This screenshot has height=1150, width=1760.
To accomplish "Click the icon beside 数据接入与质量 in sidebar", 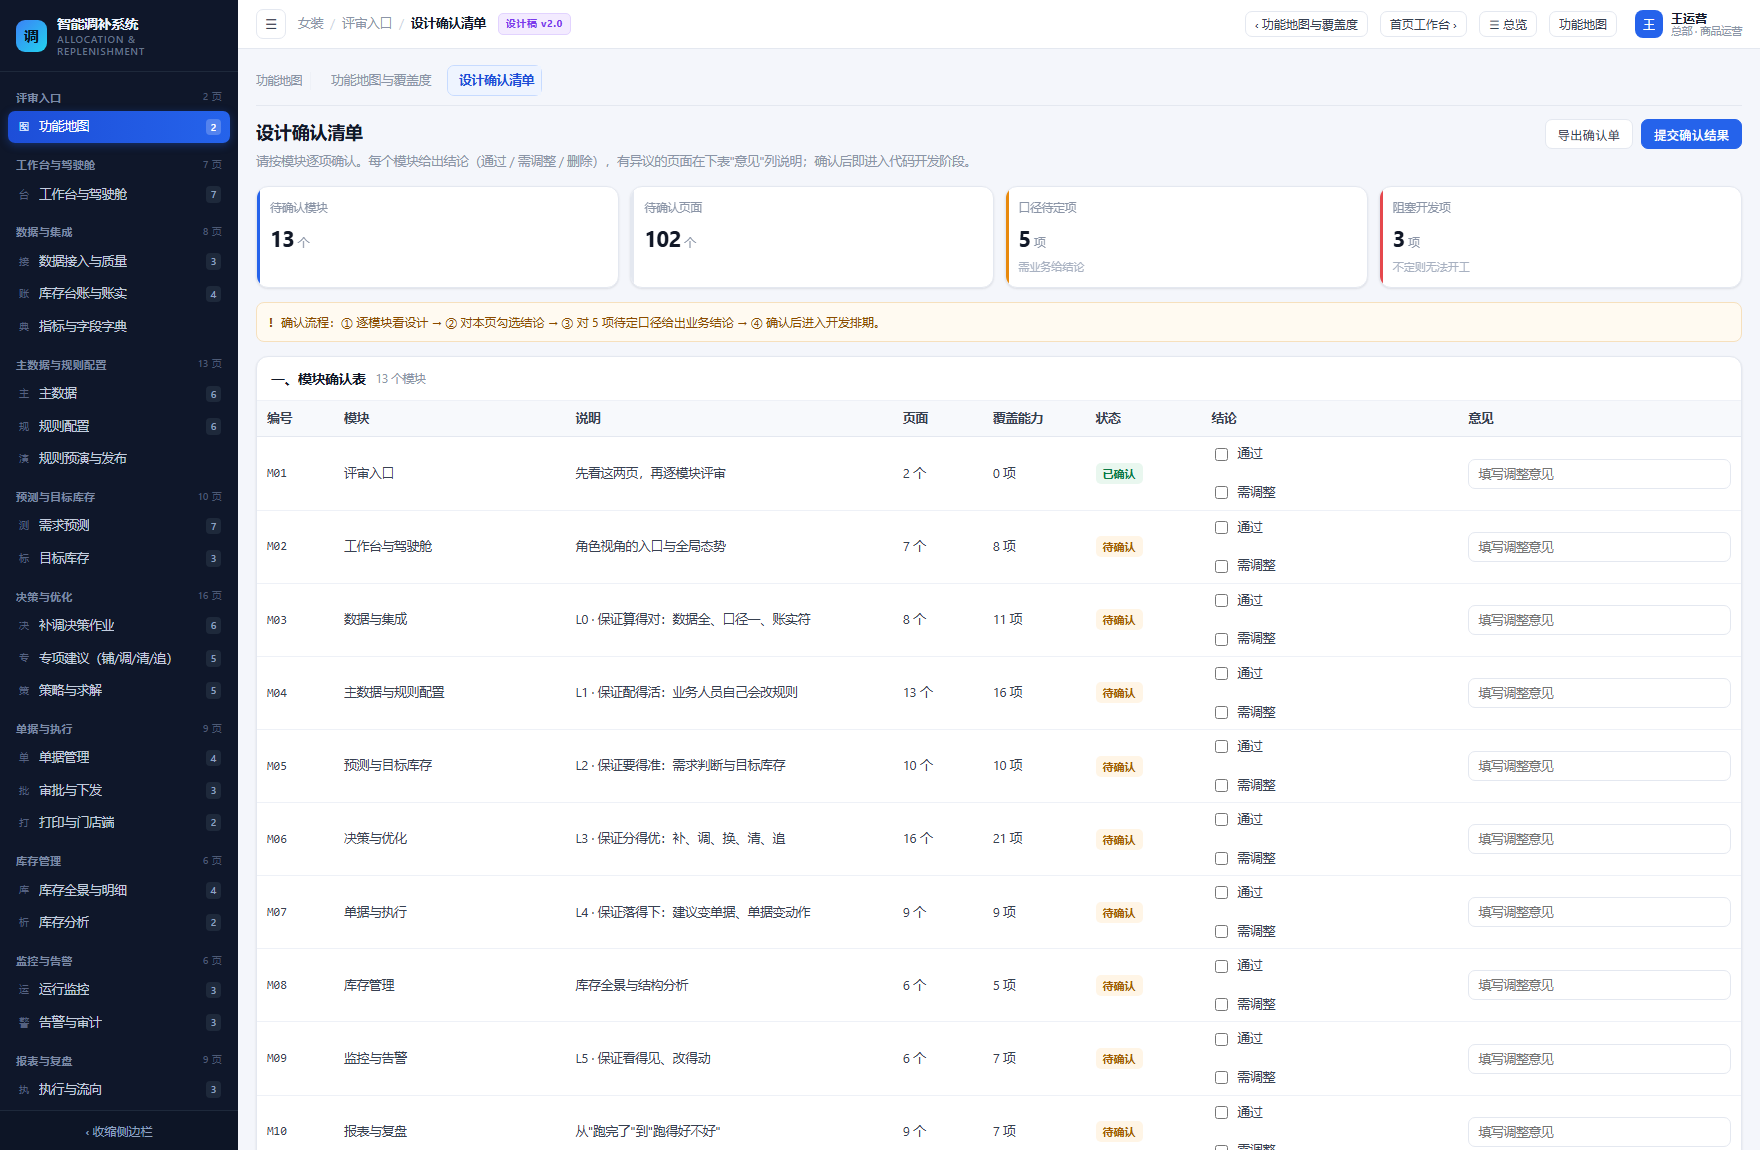I will coord(24,262).
